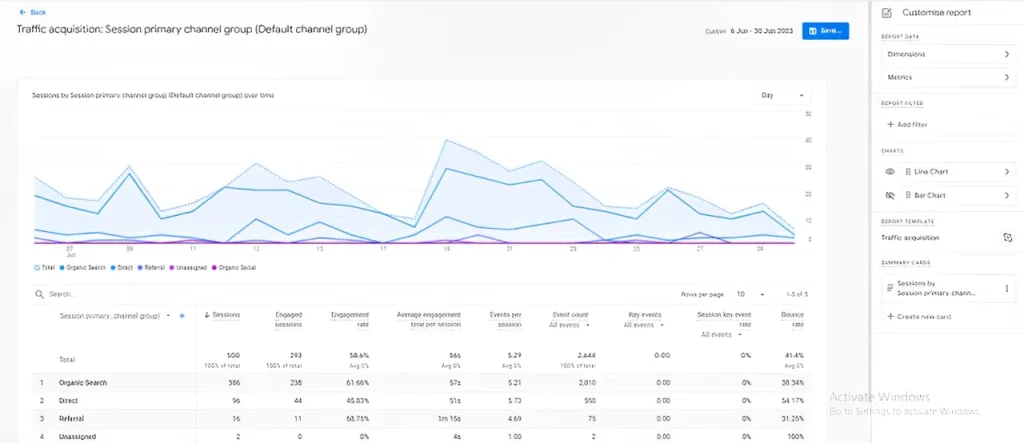Toggle hidden Bar Chart eye icon

pos(890,195)
